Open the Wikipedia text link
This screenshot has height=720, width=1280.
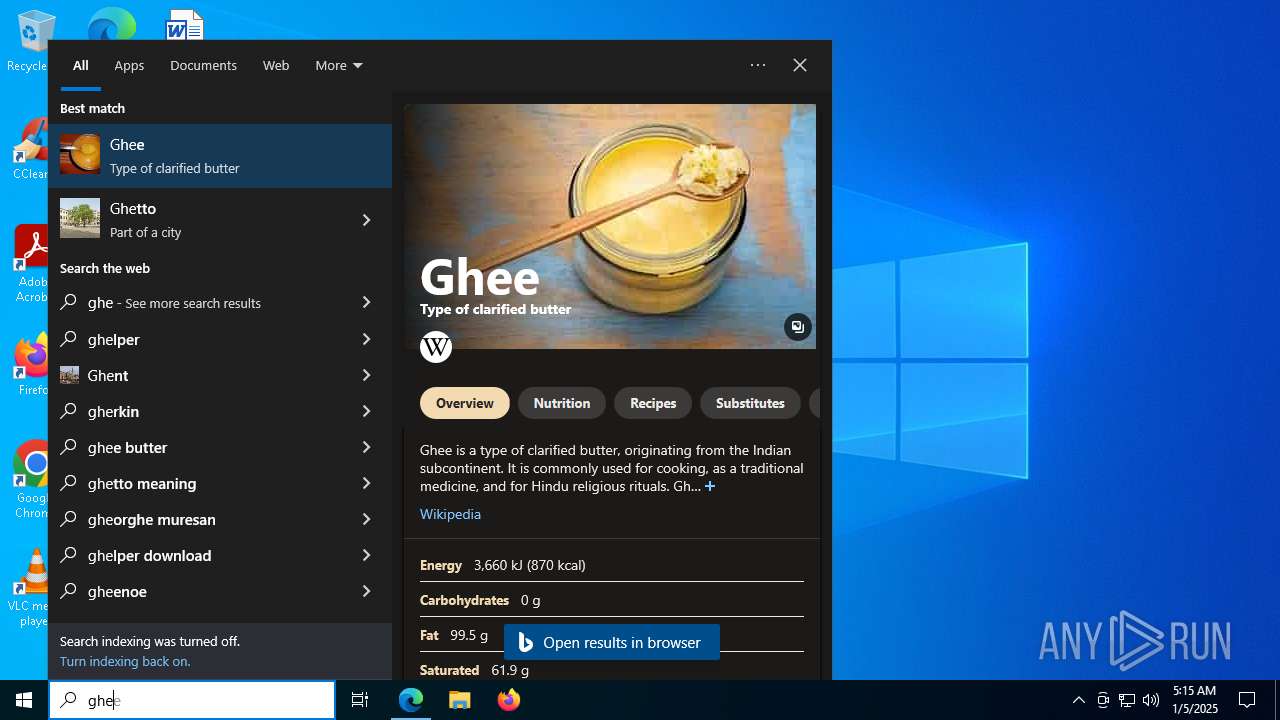click(450, 514)
